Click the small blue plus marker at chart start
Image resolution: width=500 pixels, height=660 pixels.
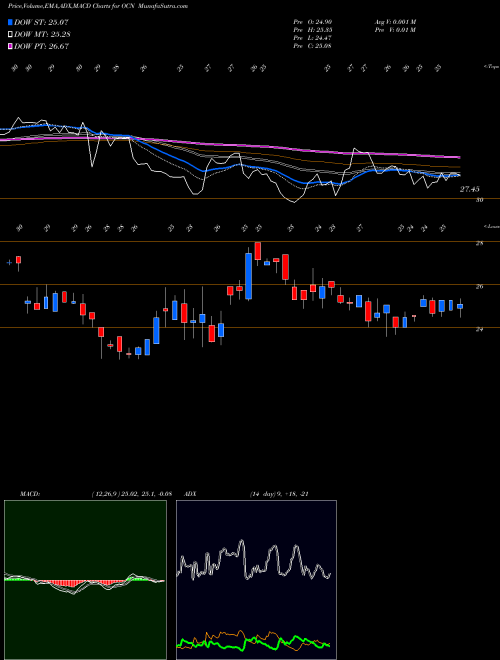pos(9,263)
